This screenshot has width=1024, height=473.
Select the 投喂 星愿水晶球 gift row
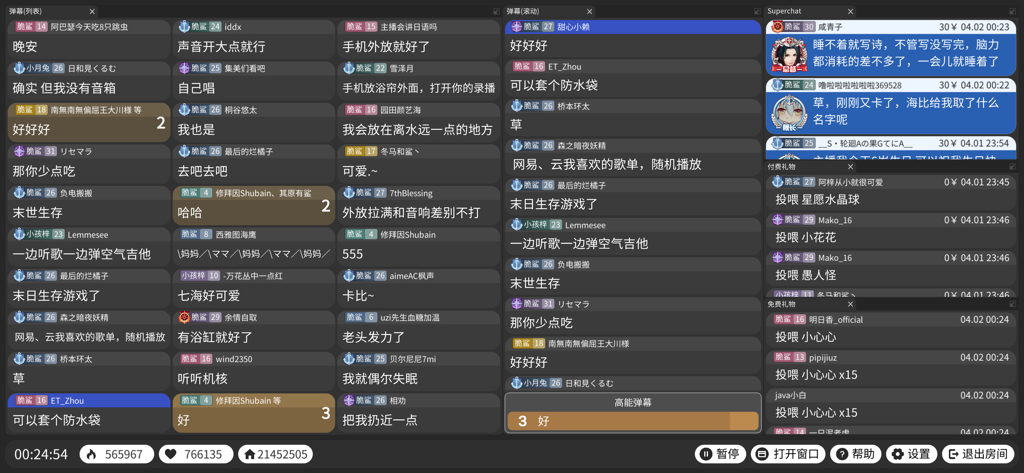[x=891, y=191]
